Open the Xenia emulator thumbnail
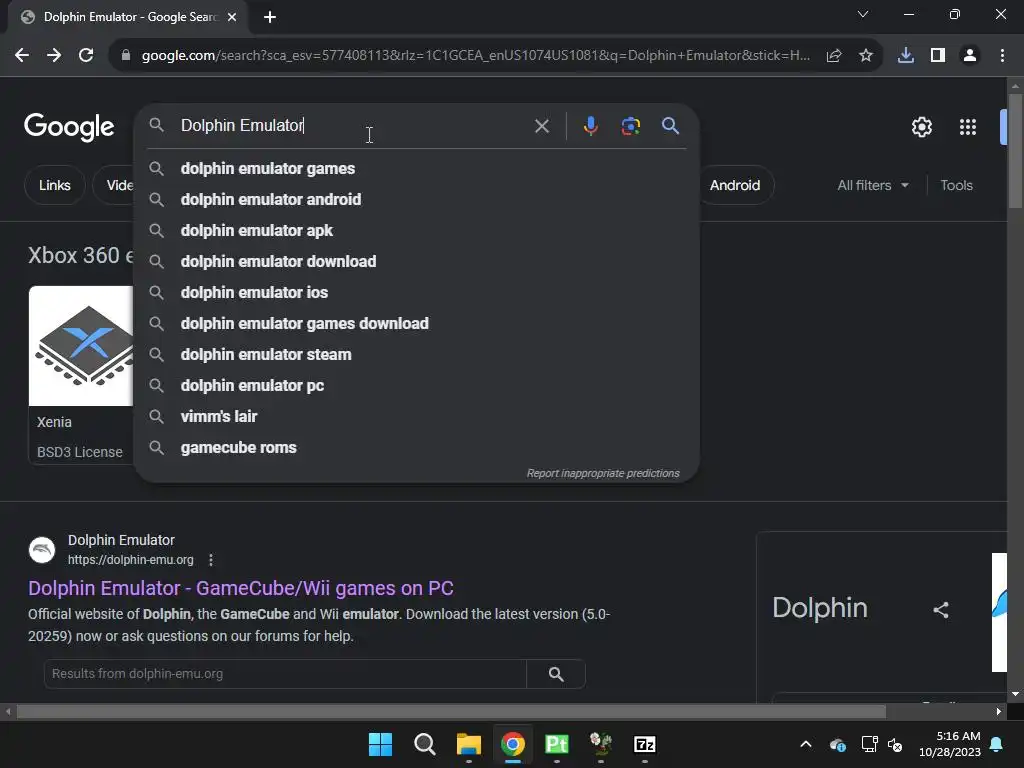Screen dimensions: 1024x768 coord(81,346)
